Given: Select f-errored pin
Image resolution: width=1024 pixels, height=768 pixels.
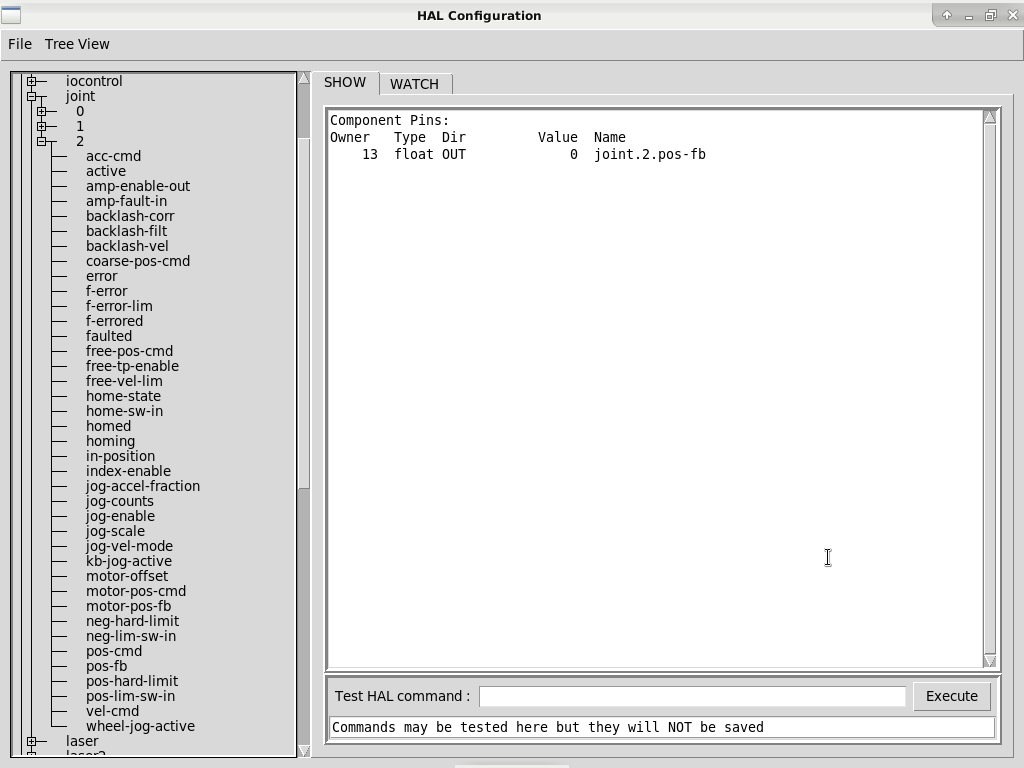Looking at the screenshot, I should 114,321.
